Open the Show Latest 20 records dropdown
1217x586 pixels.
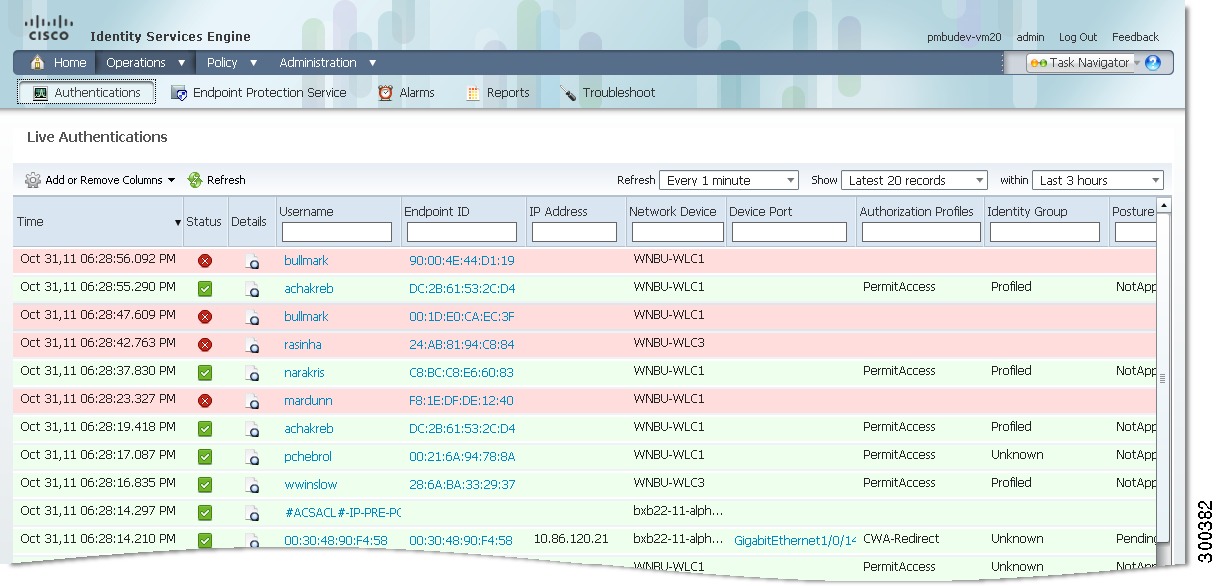click(914, 180)
